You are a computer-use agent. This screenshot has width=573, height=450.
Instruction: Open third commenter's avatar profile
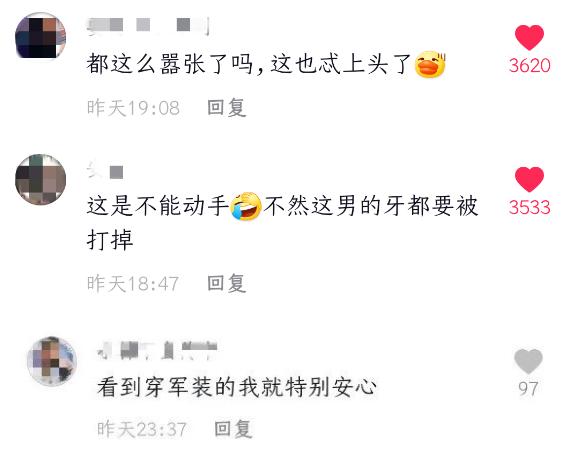(52, 361)
